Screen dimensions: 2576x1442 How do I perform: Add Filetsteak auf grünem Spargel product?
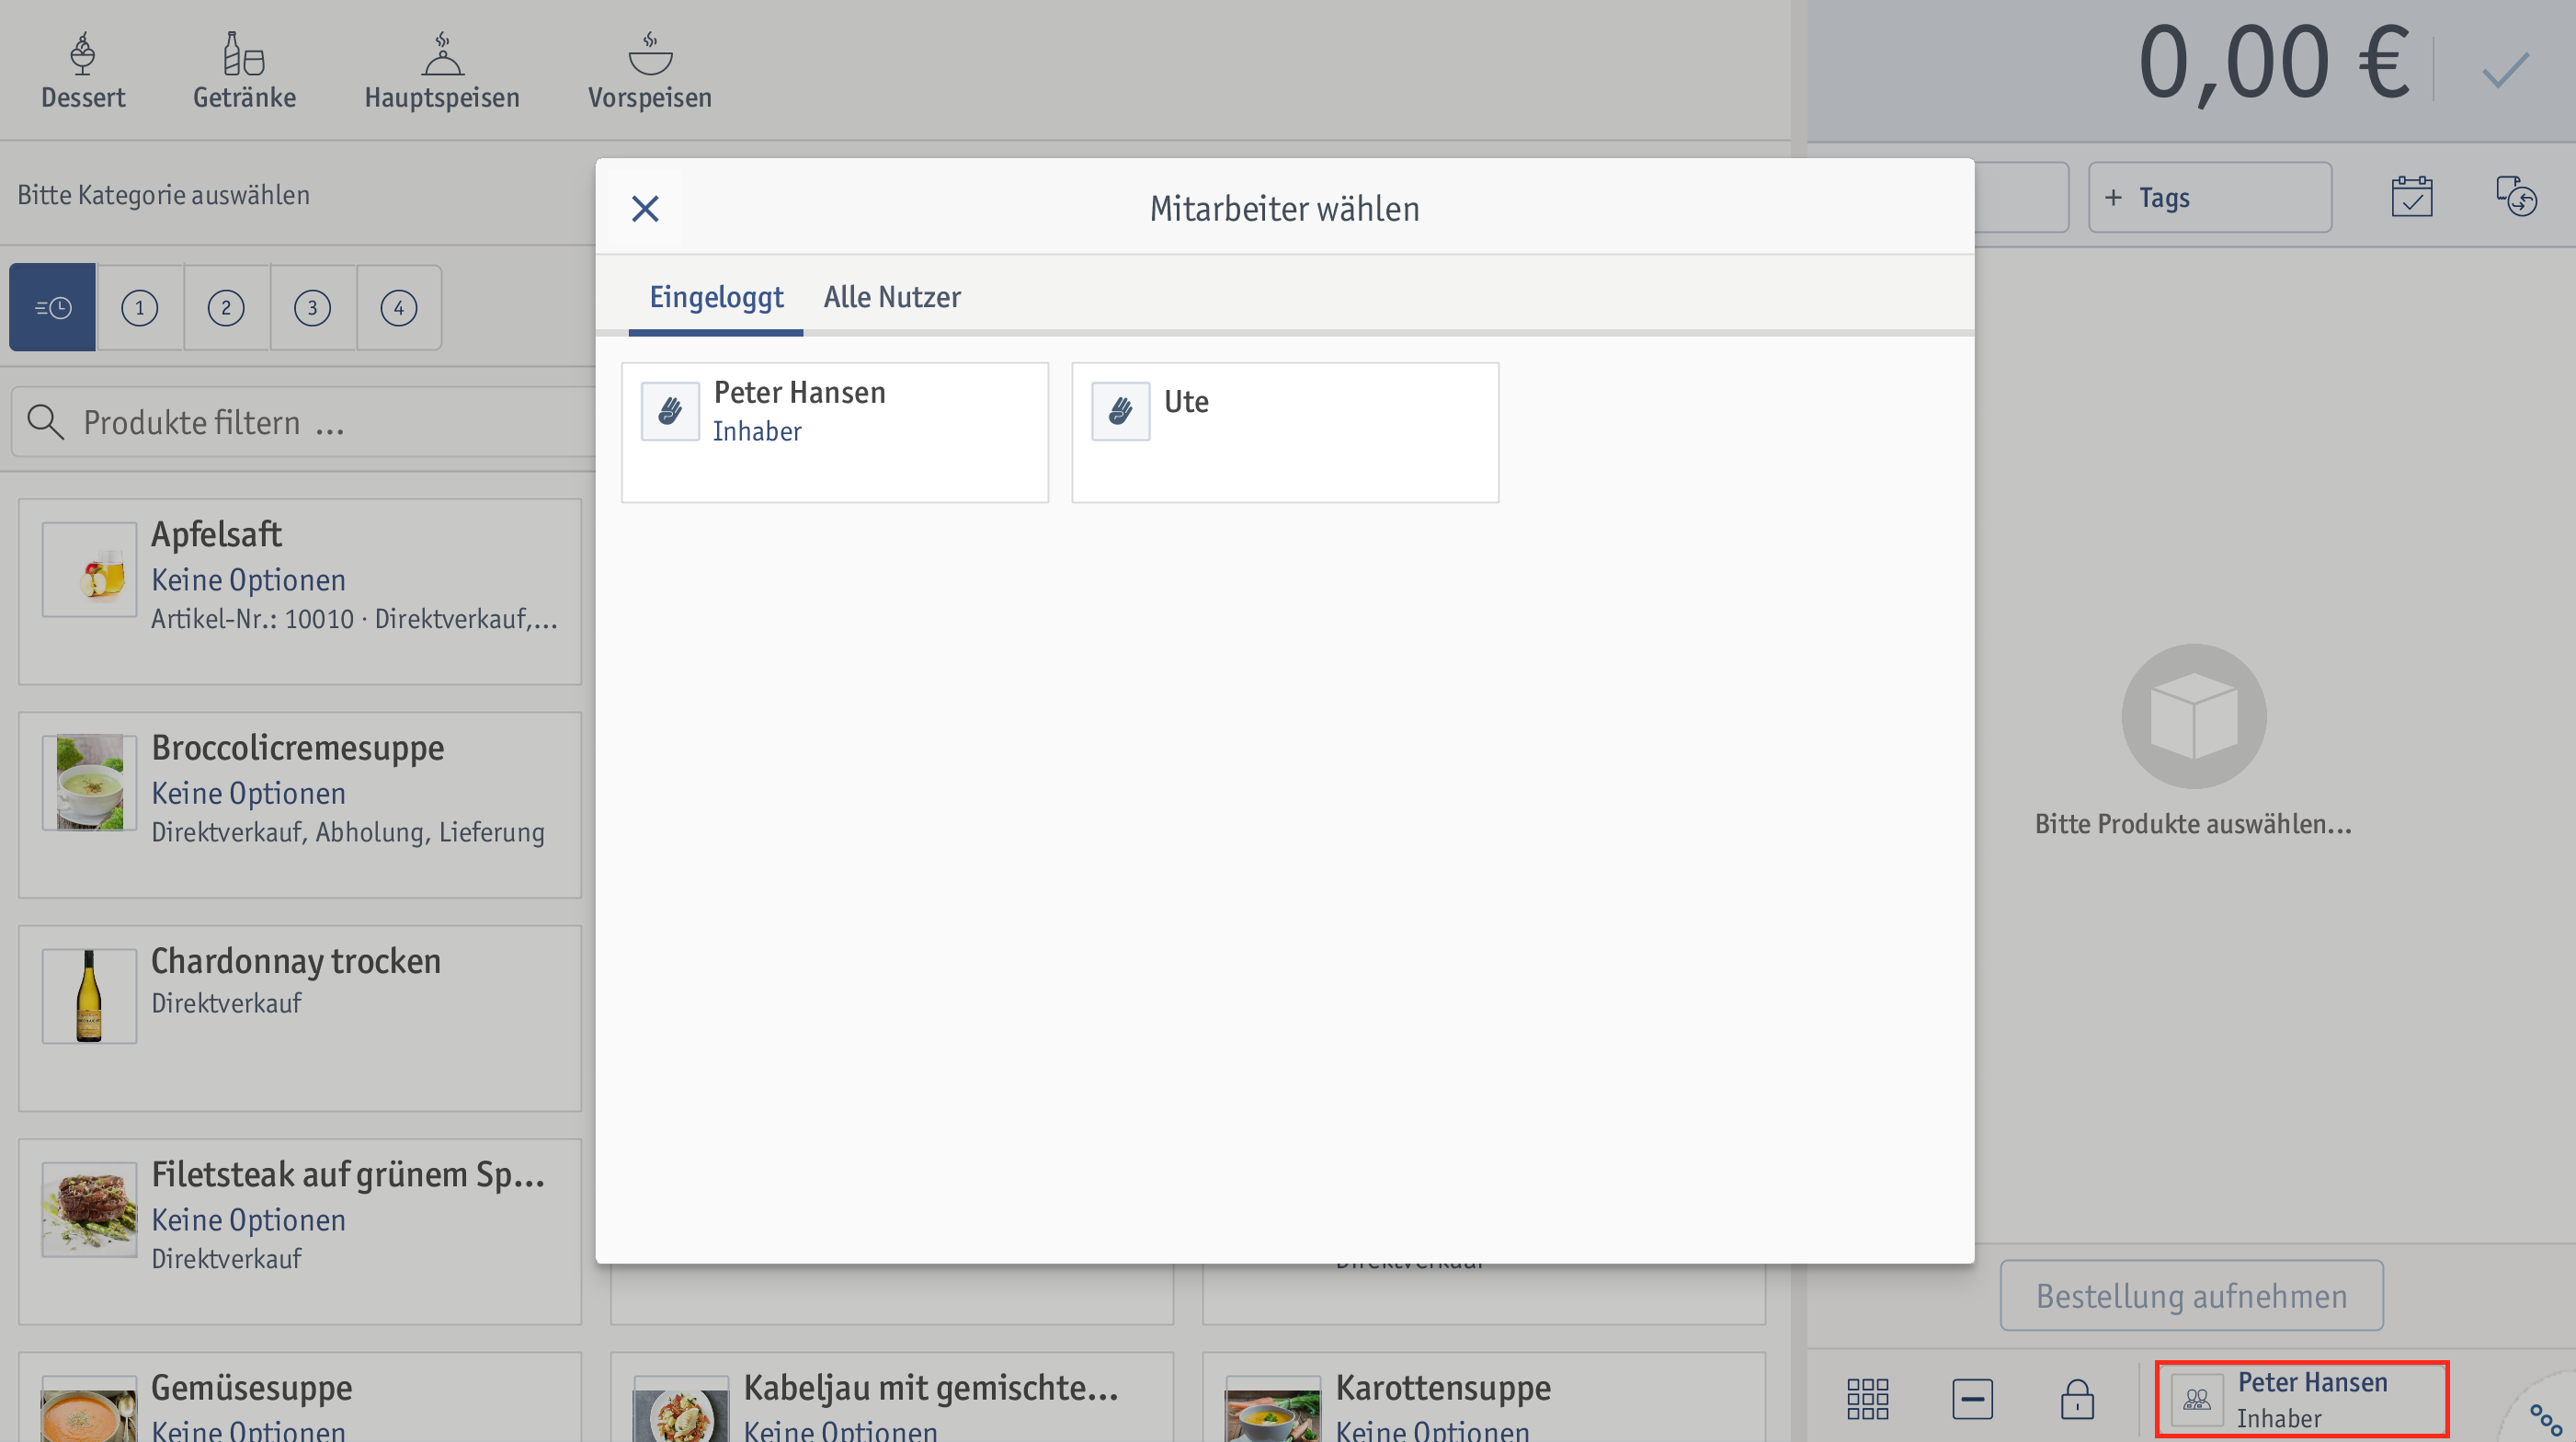[x=300, y=1232]
